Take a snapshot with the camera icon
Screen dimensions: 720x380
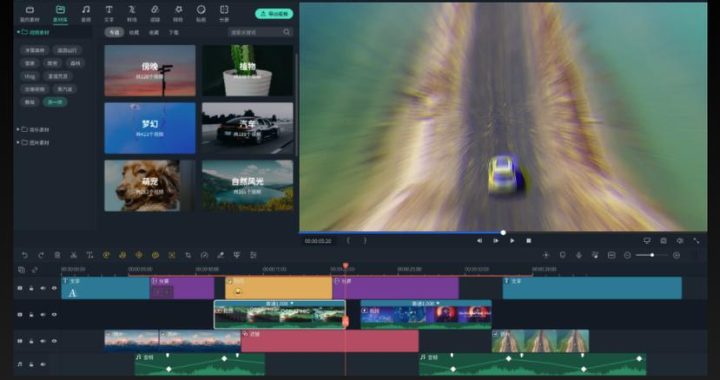pyautogui.click(x=664, y=240)
